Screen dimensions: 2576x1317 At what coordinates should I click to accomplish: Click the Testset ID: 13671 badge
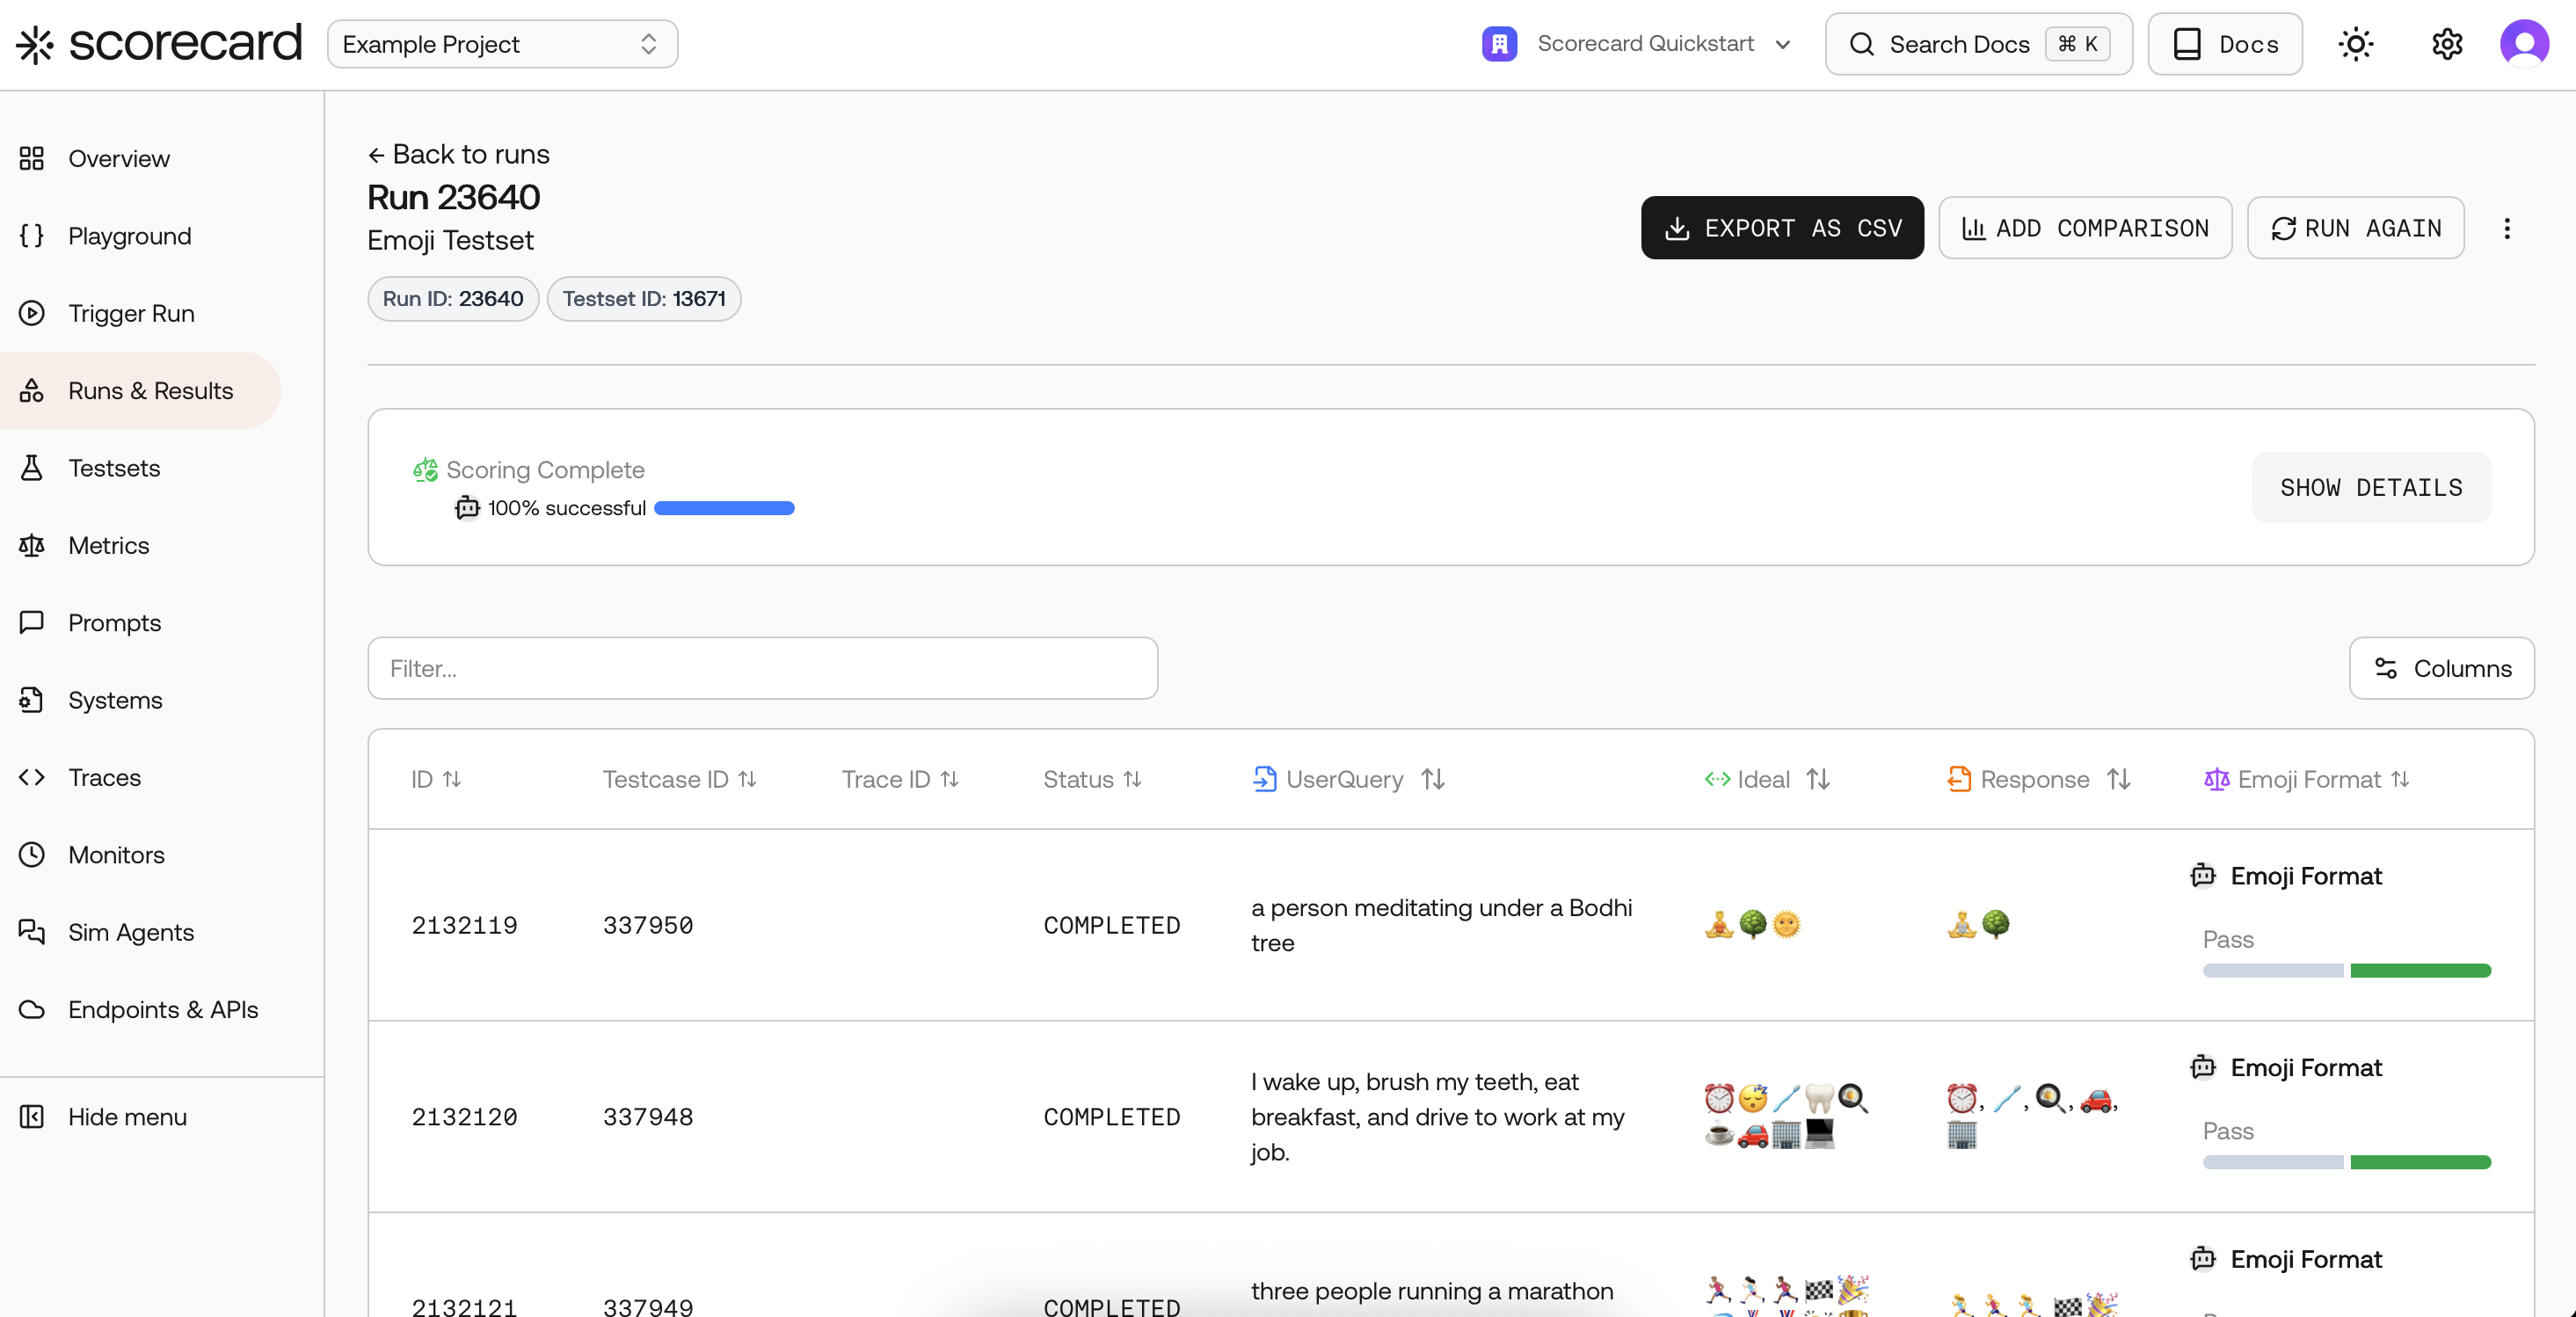click(644, 299)
